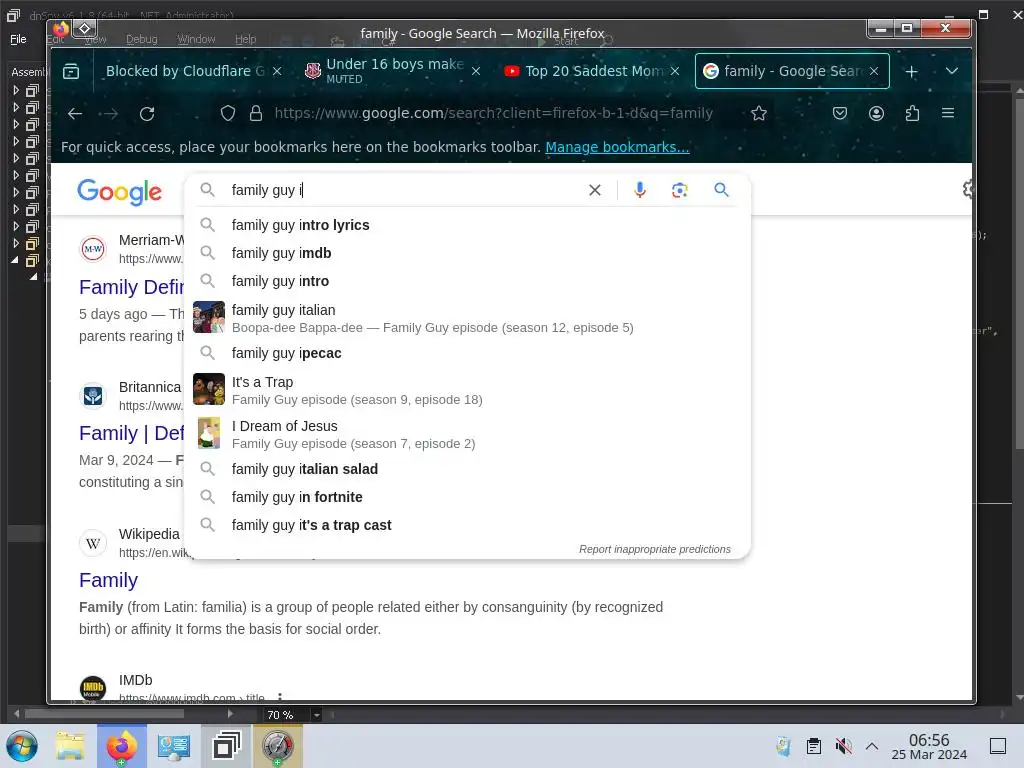Switch to Blocked by Cloudflare tab
Image resolution: width=1024 pixels, height=768 pixels.
185,71
